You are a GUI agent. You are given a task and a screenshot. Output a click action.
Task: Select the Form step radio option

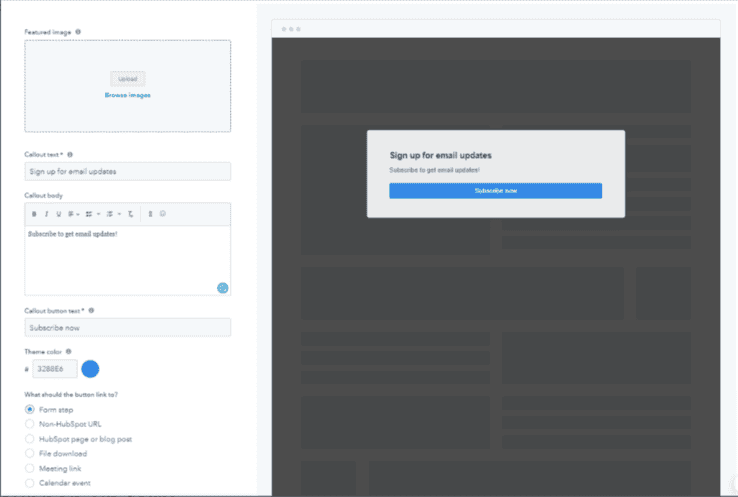29,409
